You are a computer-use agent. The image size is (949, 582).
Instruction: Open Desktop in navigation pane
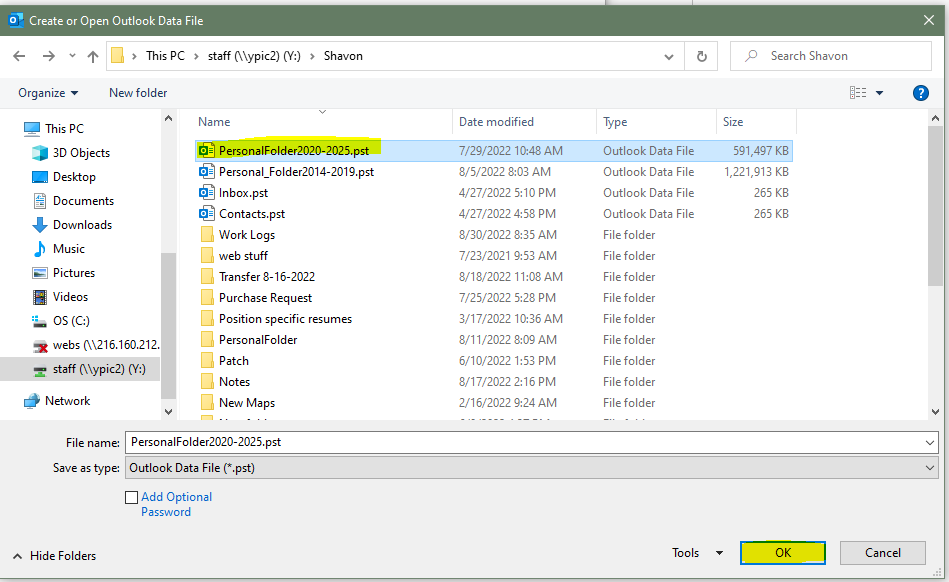(x=74, y=177)
